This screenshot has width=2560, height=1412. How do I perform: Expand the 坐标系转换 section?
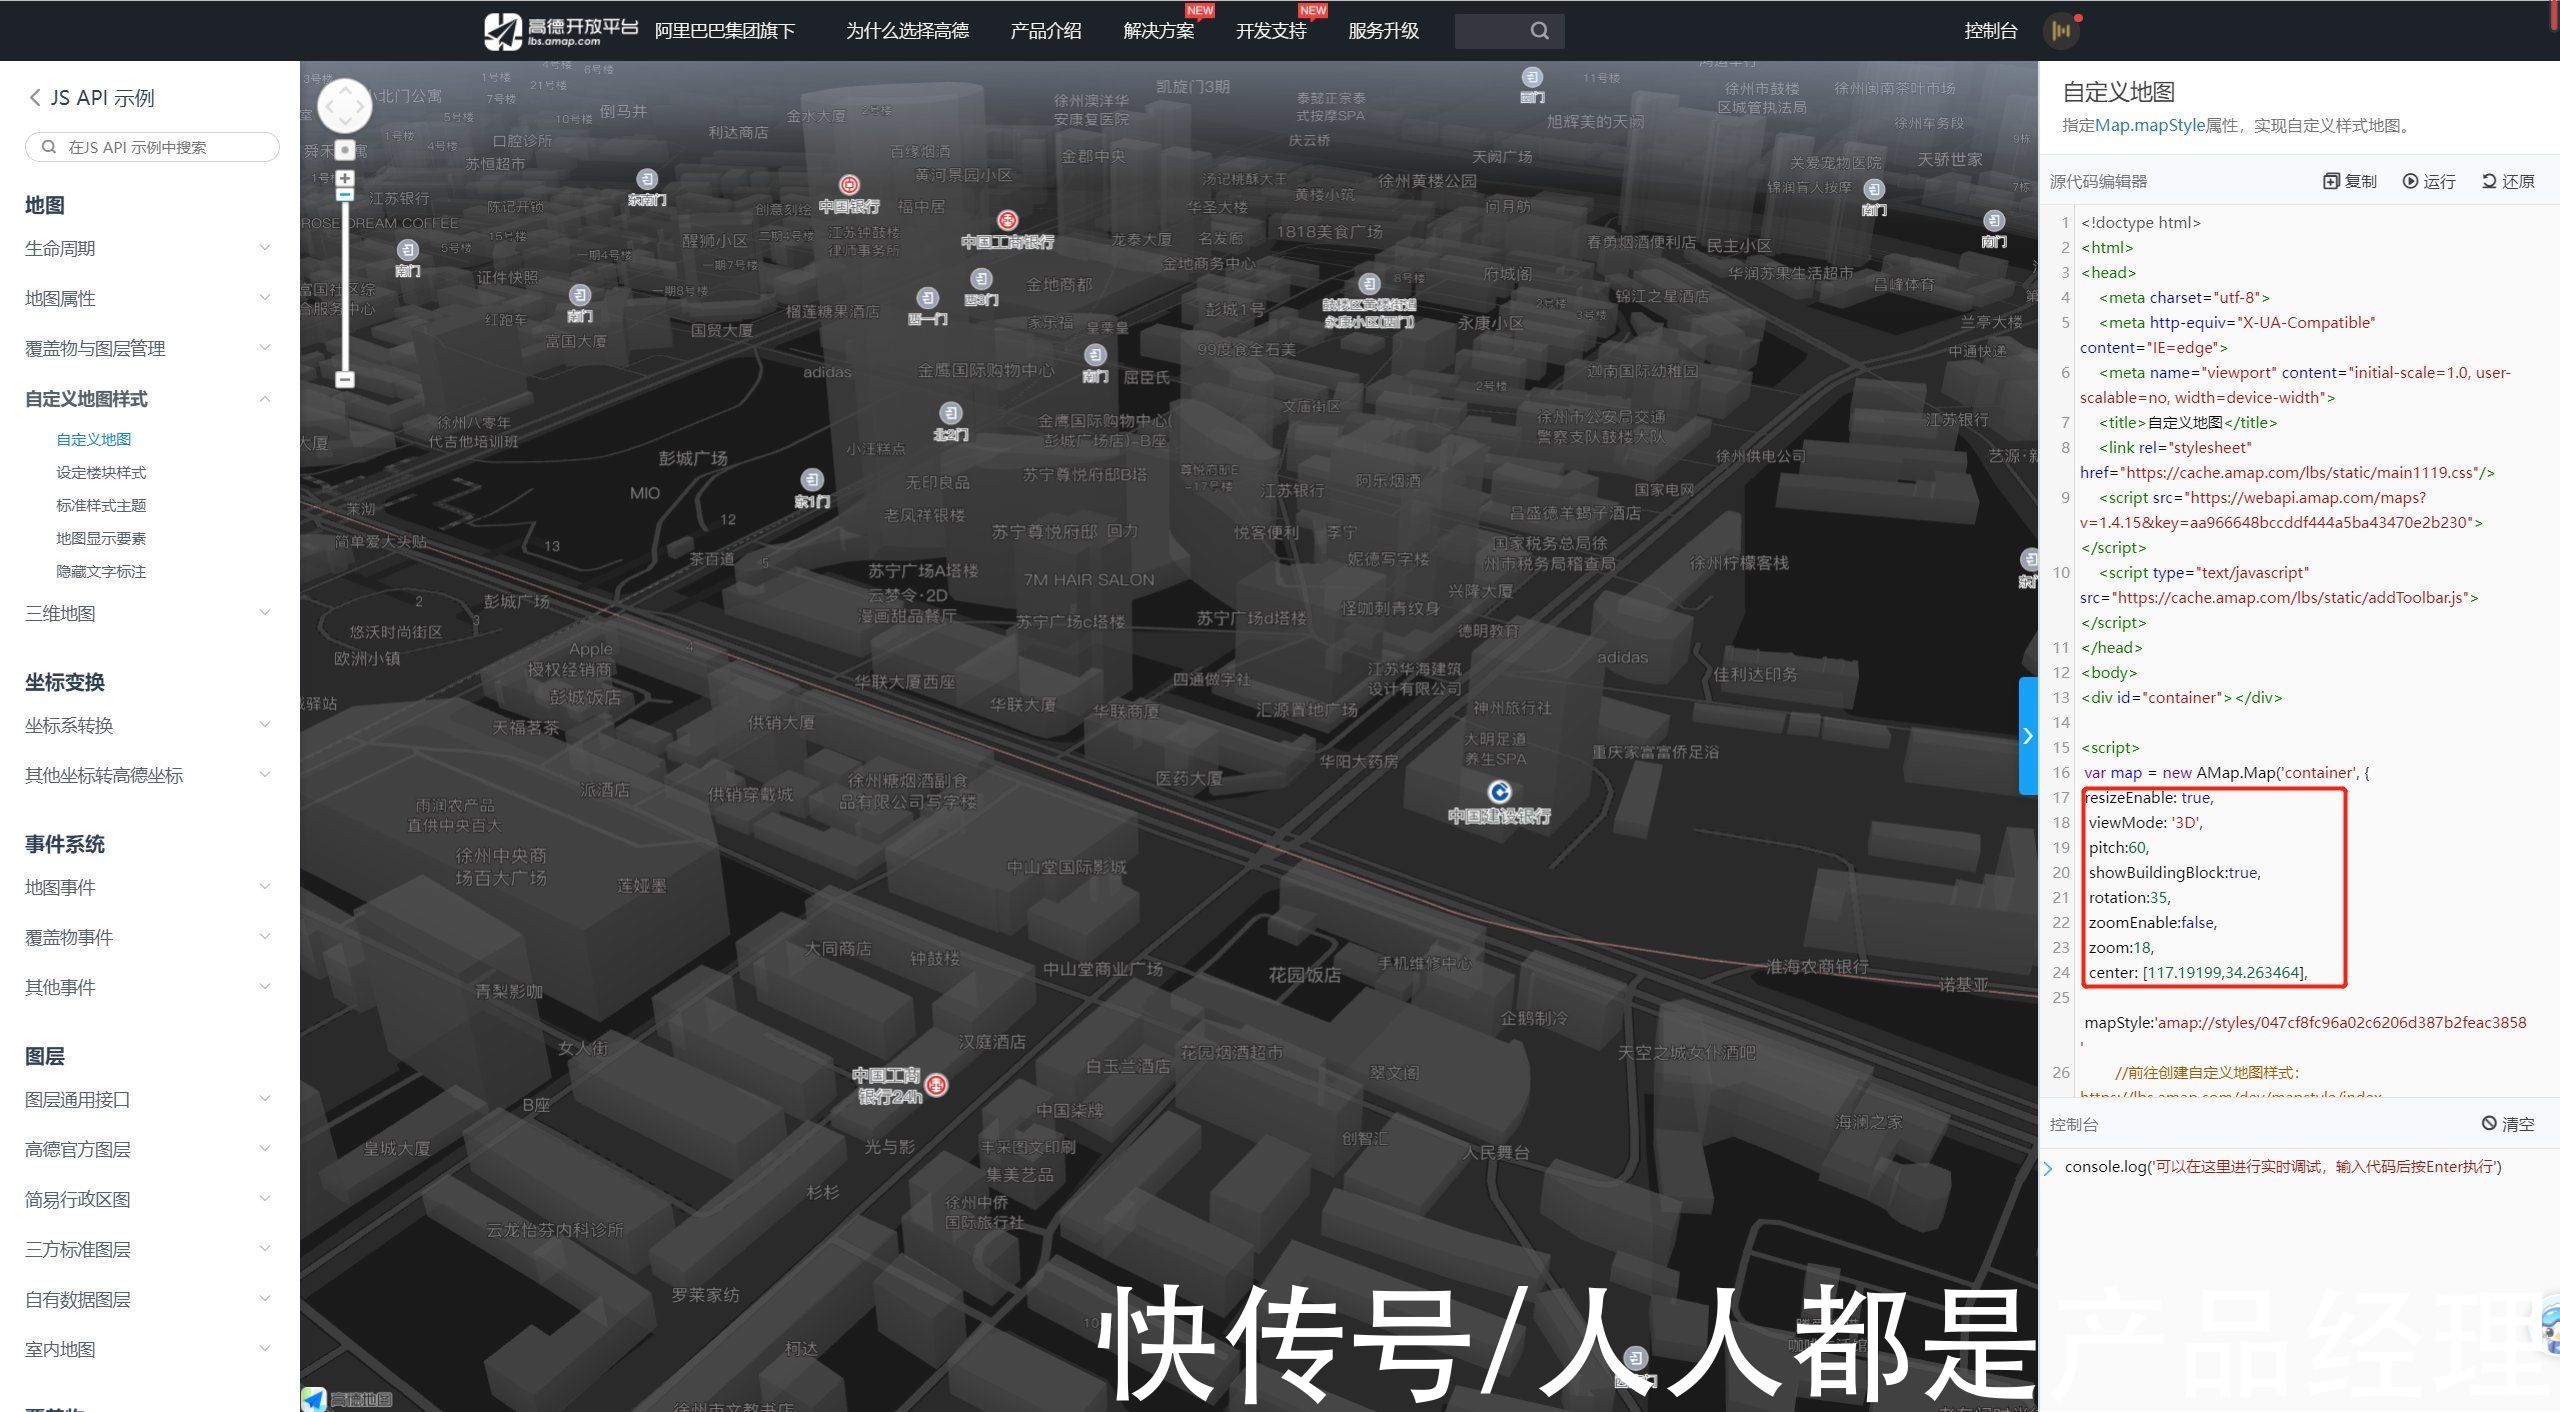click(x=149, y=725)
